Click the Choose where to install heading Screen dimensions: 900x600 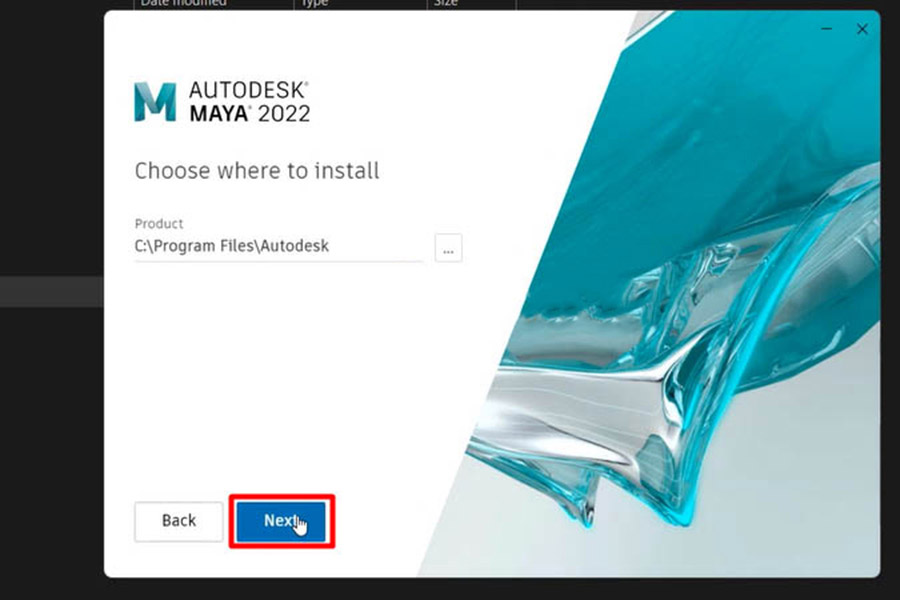[x=257, y=171]
